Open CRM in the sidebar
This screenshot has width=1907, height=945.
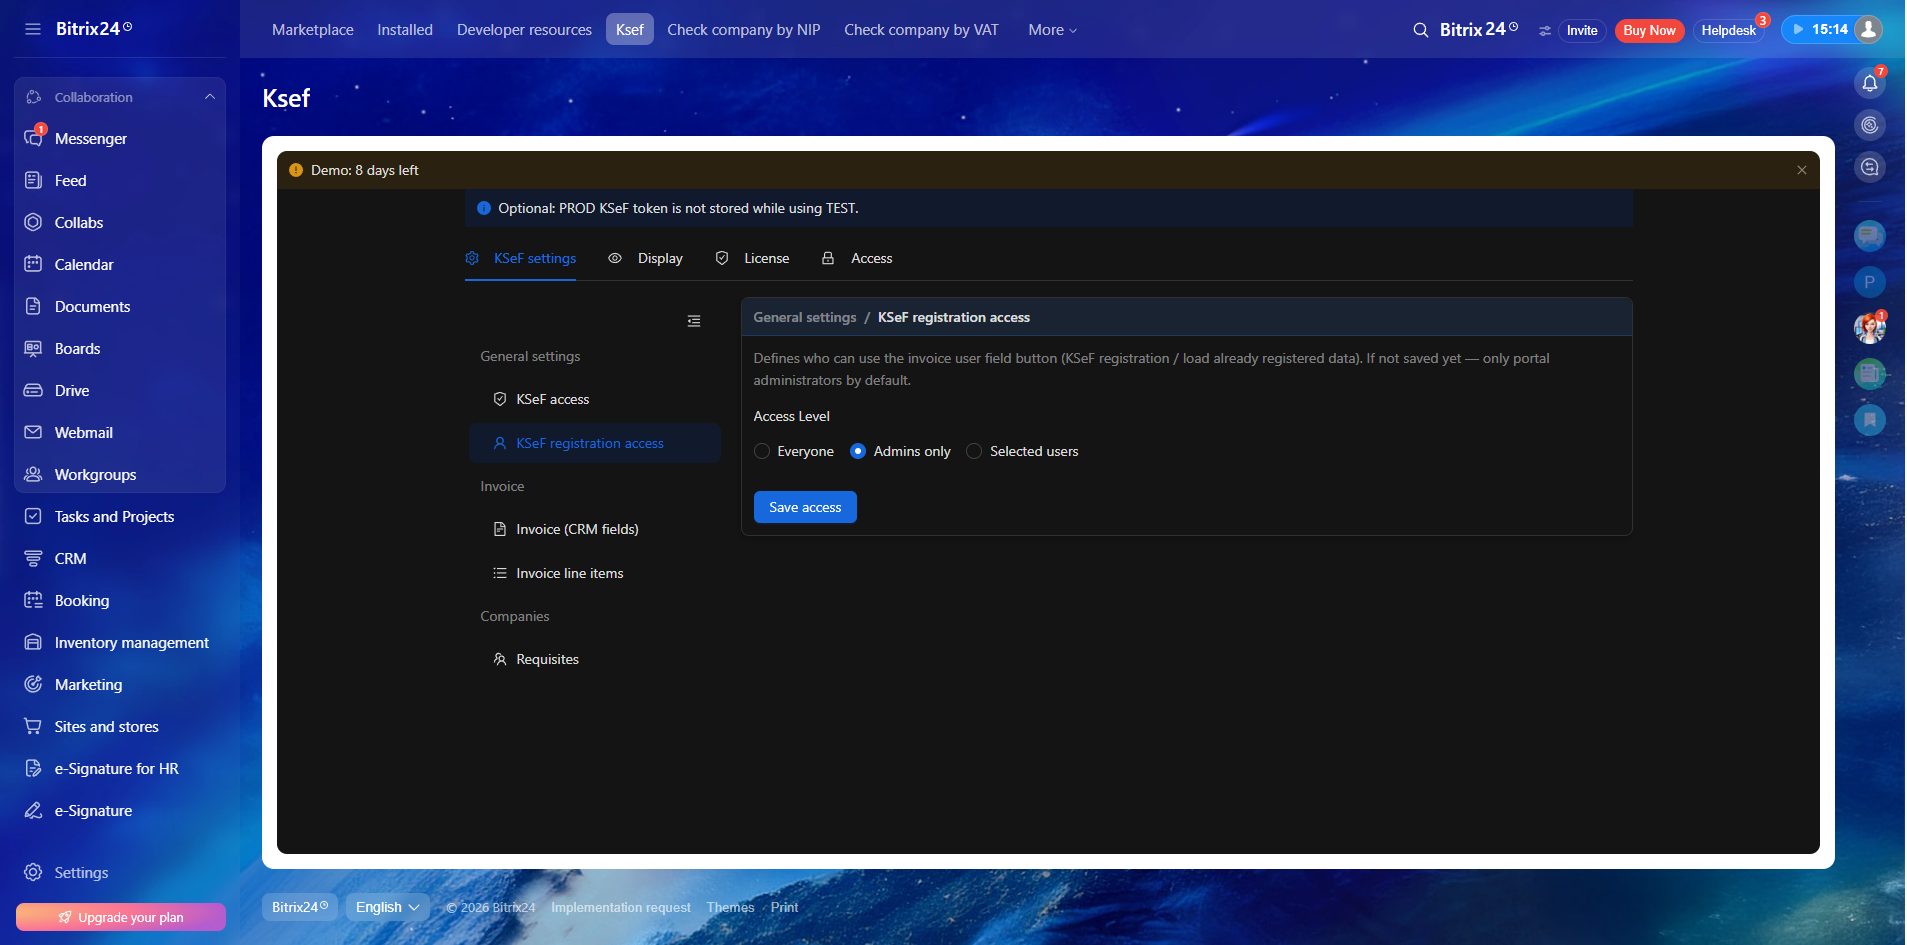[x=70, y=559]
